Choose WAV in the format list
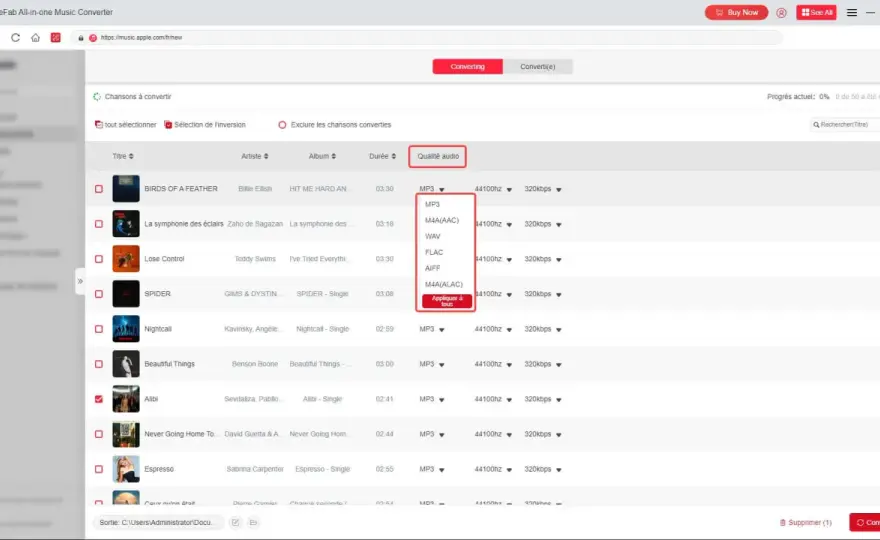 click(x=433, y=236)
